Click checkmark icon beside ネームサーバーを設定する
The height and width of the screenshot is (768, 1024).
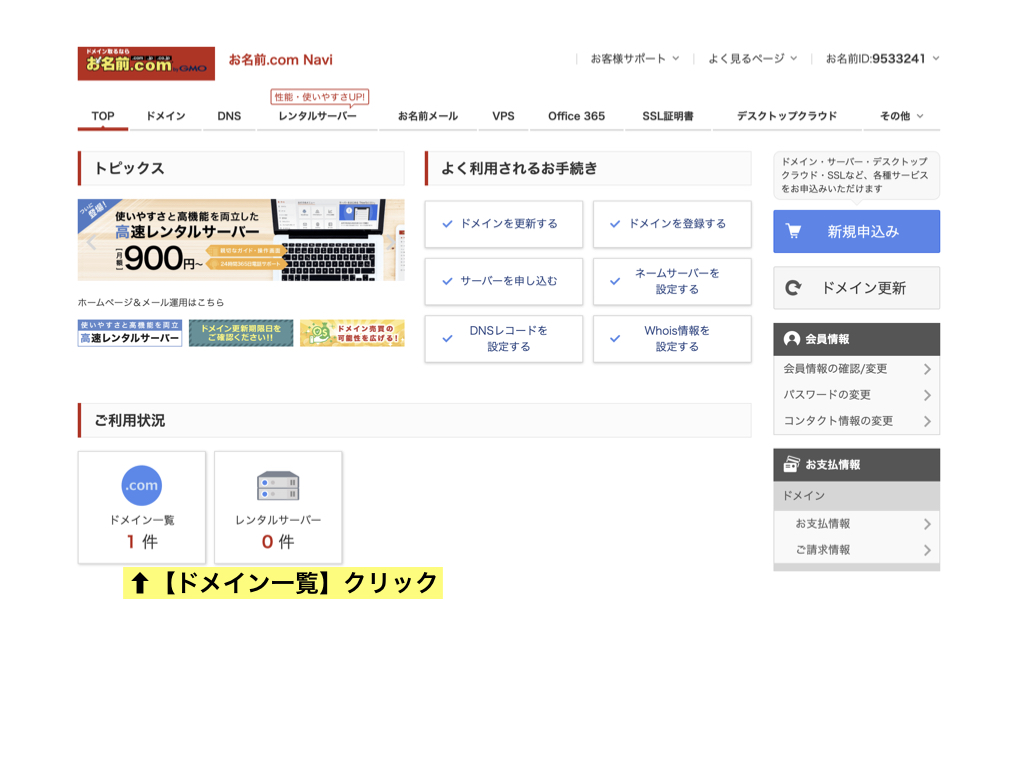pos(615,281)
